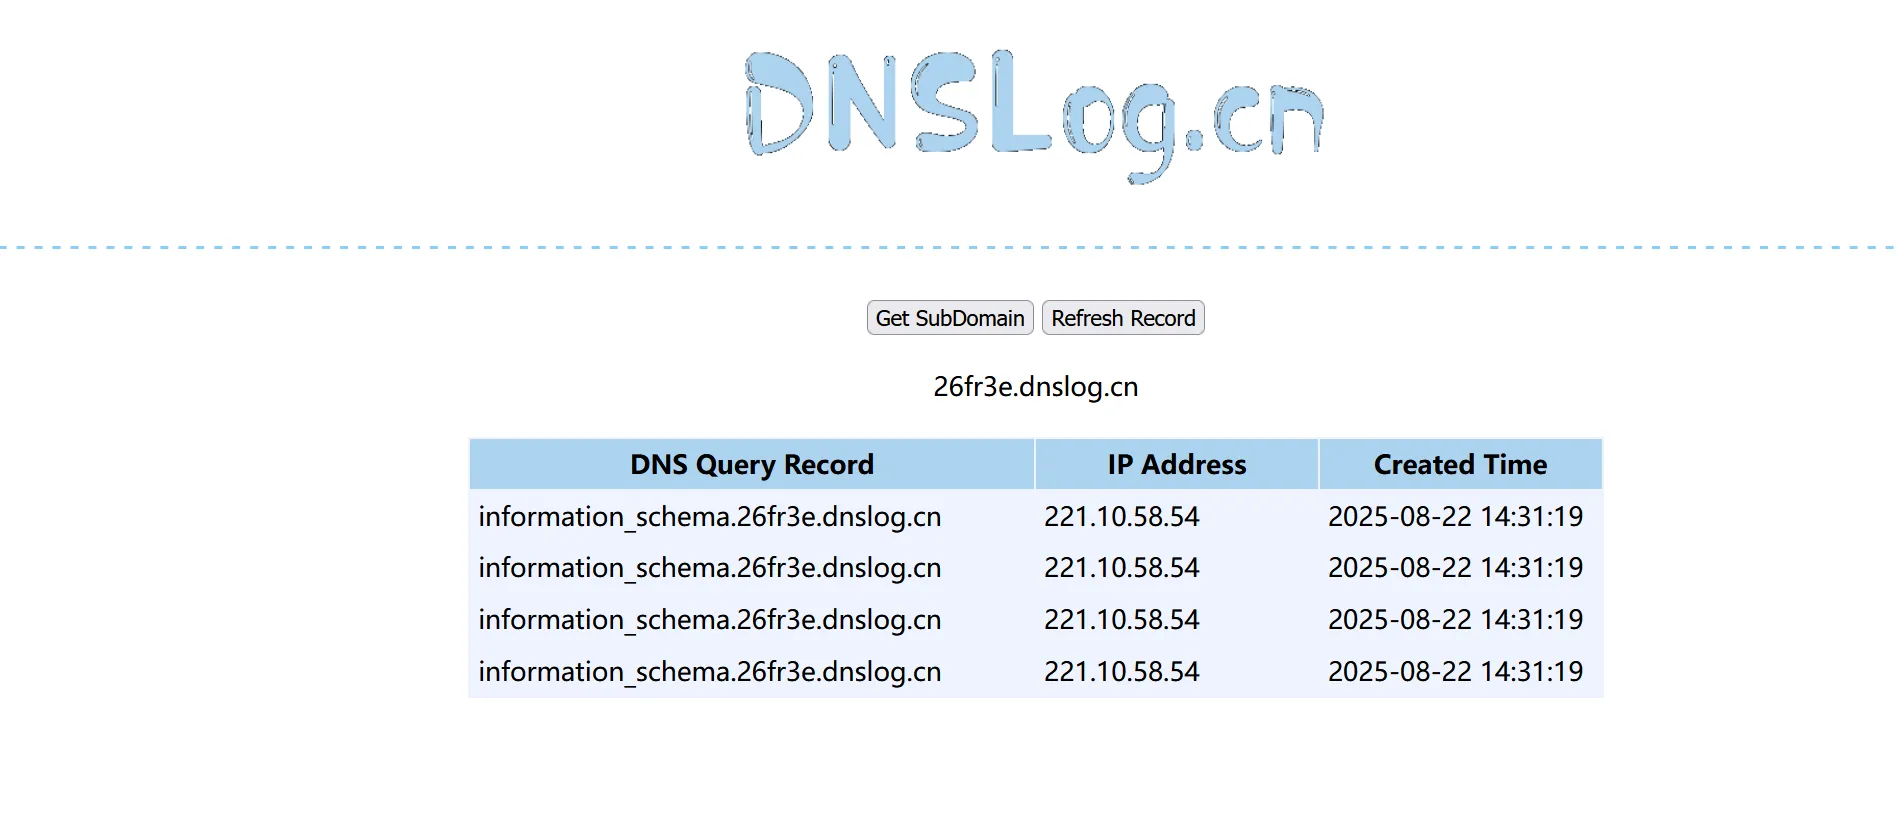The height and width of the screenshot is (821, 1902).
Task: Click the IP address in the third row
Action: [x=1121, y=620]
